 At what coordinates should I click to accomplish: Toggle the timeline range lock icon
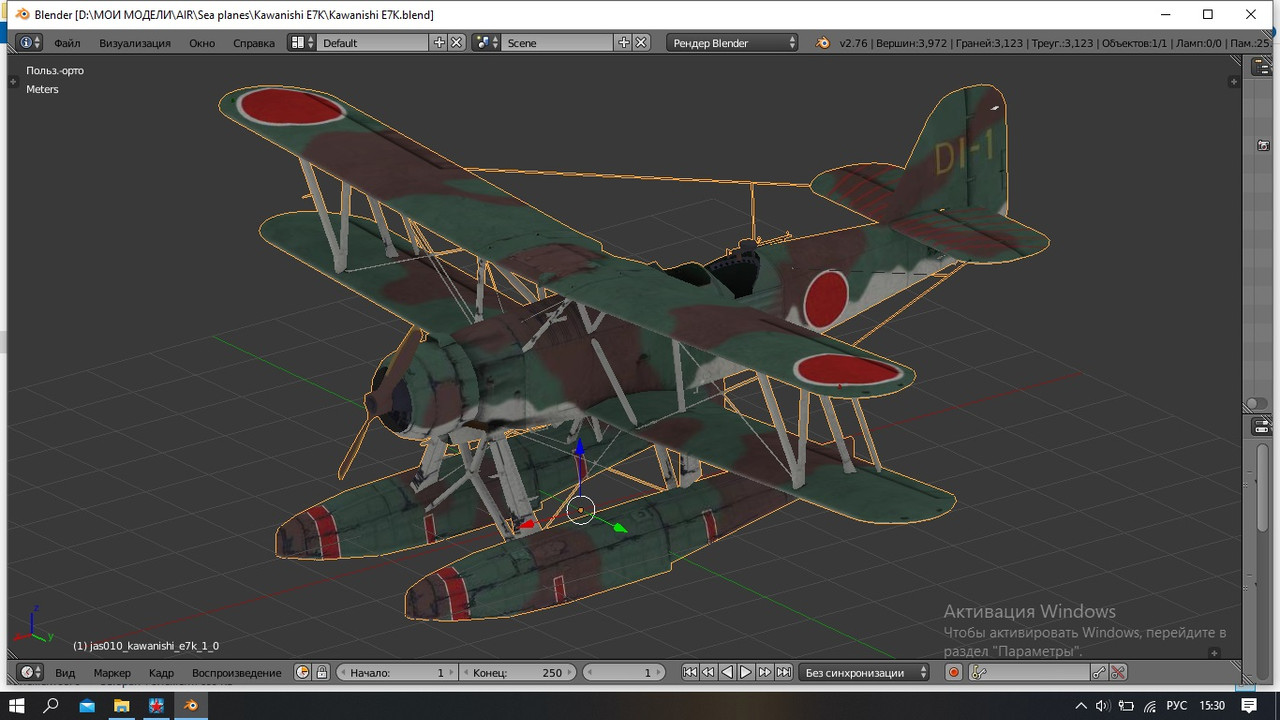(x=321, y=673)
